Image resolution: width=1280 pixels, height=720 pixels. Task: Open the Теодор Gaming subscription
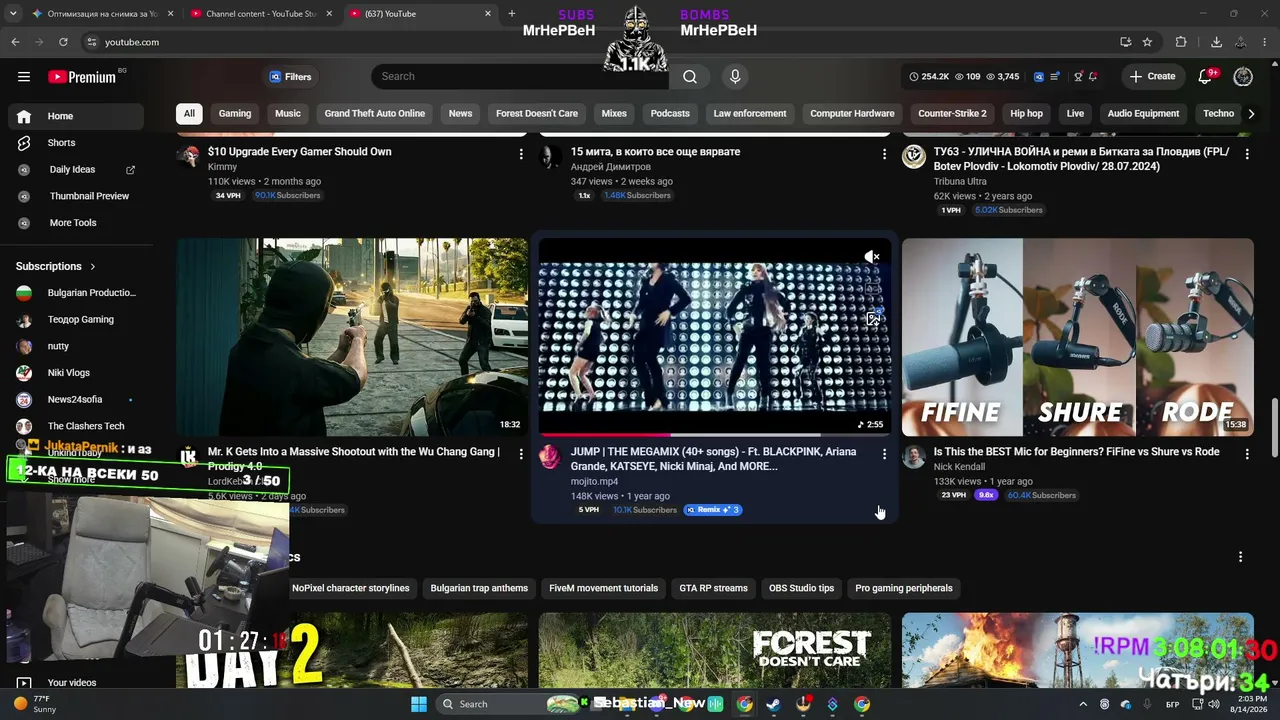coord(76,320)
